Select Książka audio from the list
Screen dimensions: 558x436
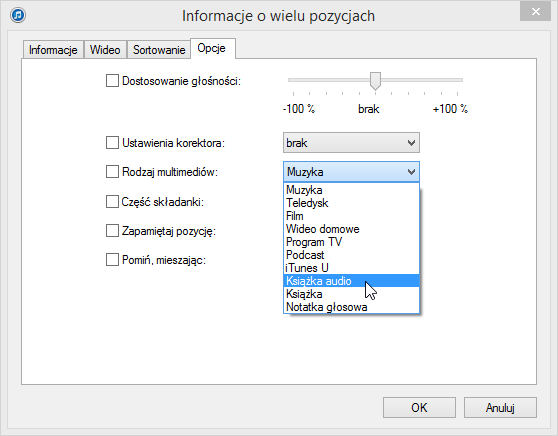(351, 281)
